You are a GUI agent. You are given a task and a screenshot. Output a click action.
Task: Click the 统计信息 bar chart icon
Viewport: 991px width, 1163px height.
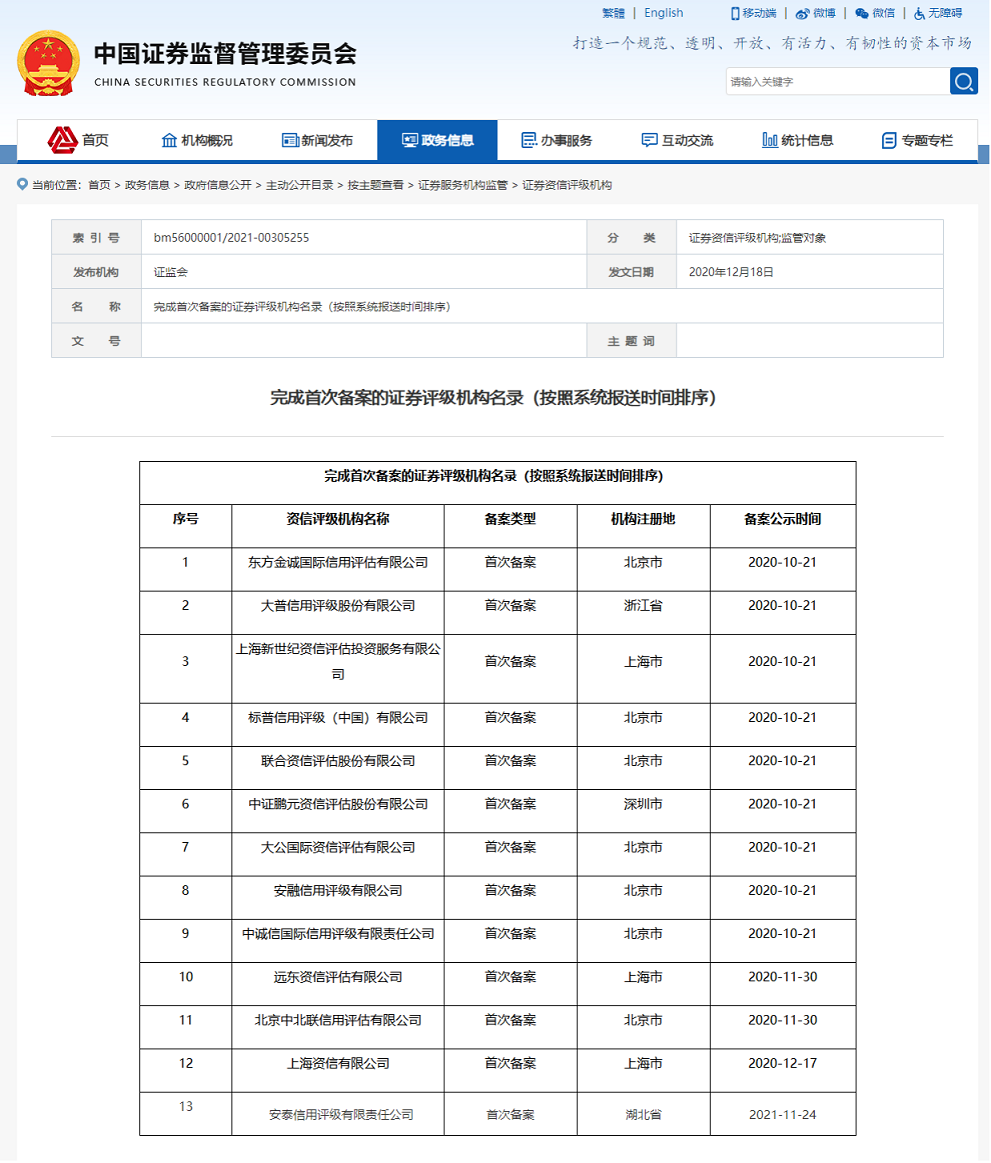[x=770, y=140]
